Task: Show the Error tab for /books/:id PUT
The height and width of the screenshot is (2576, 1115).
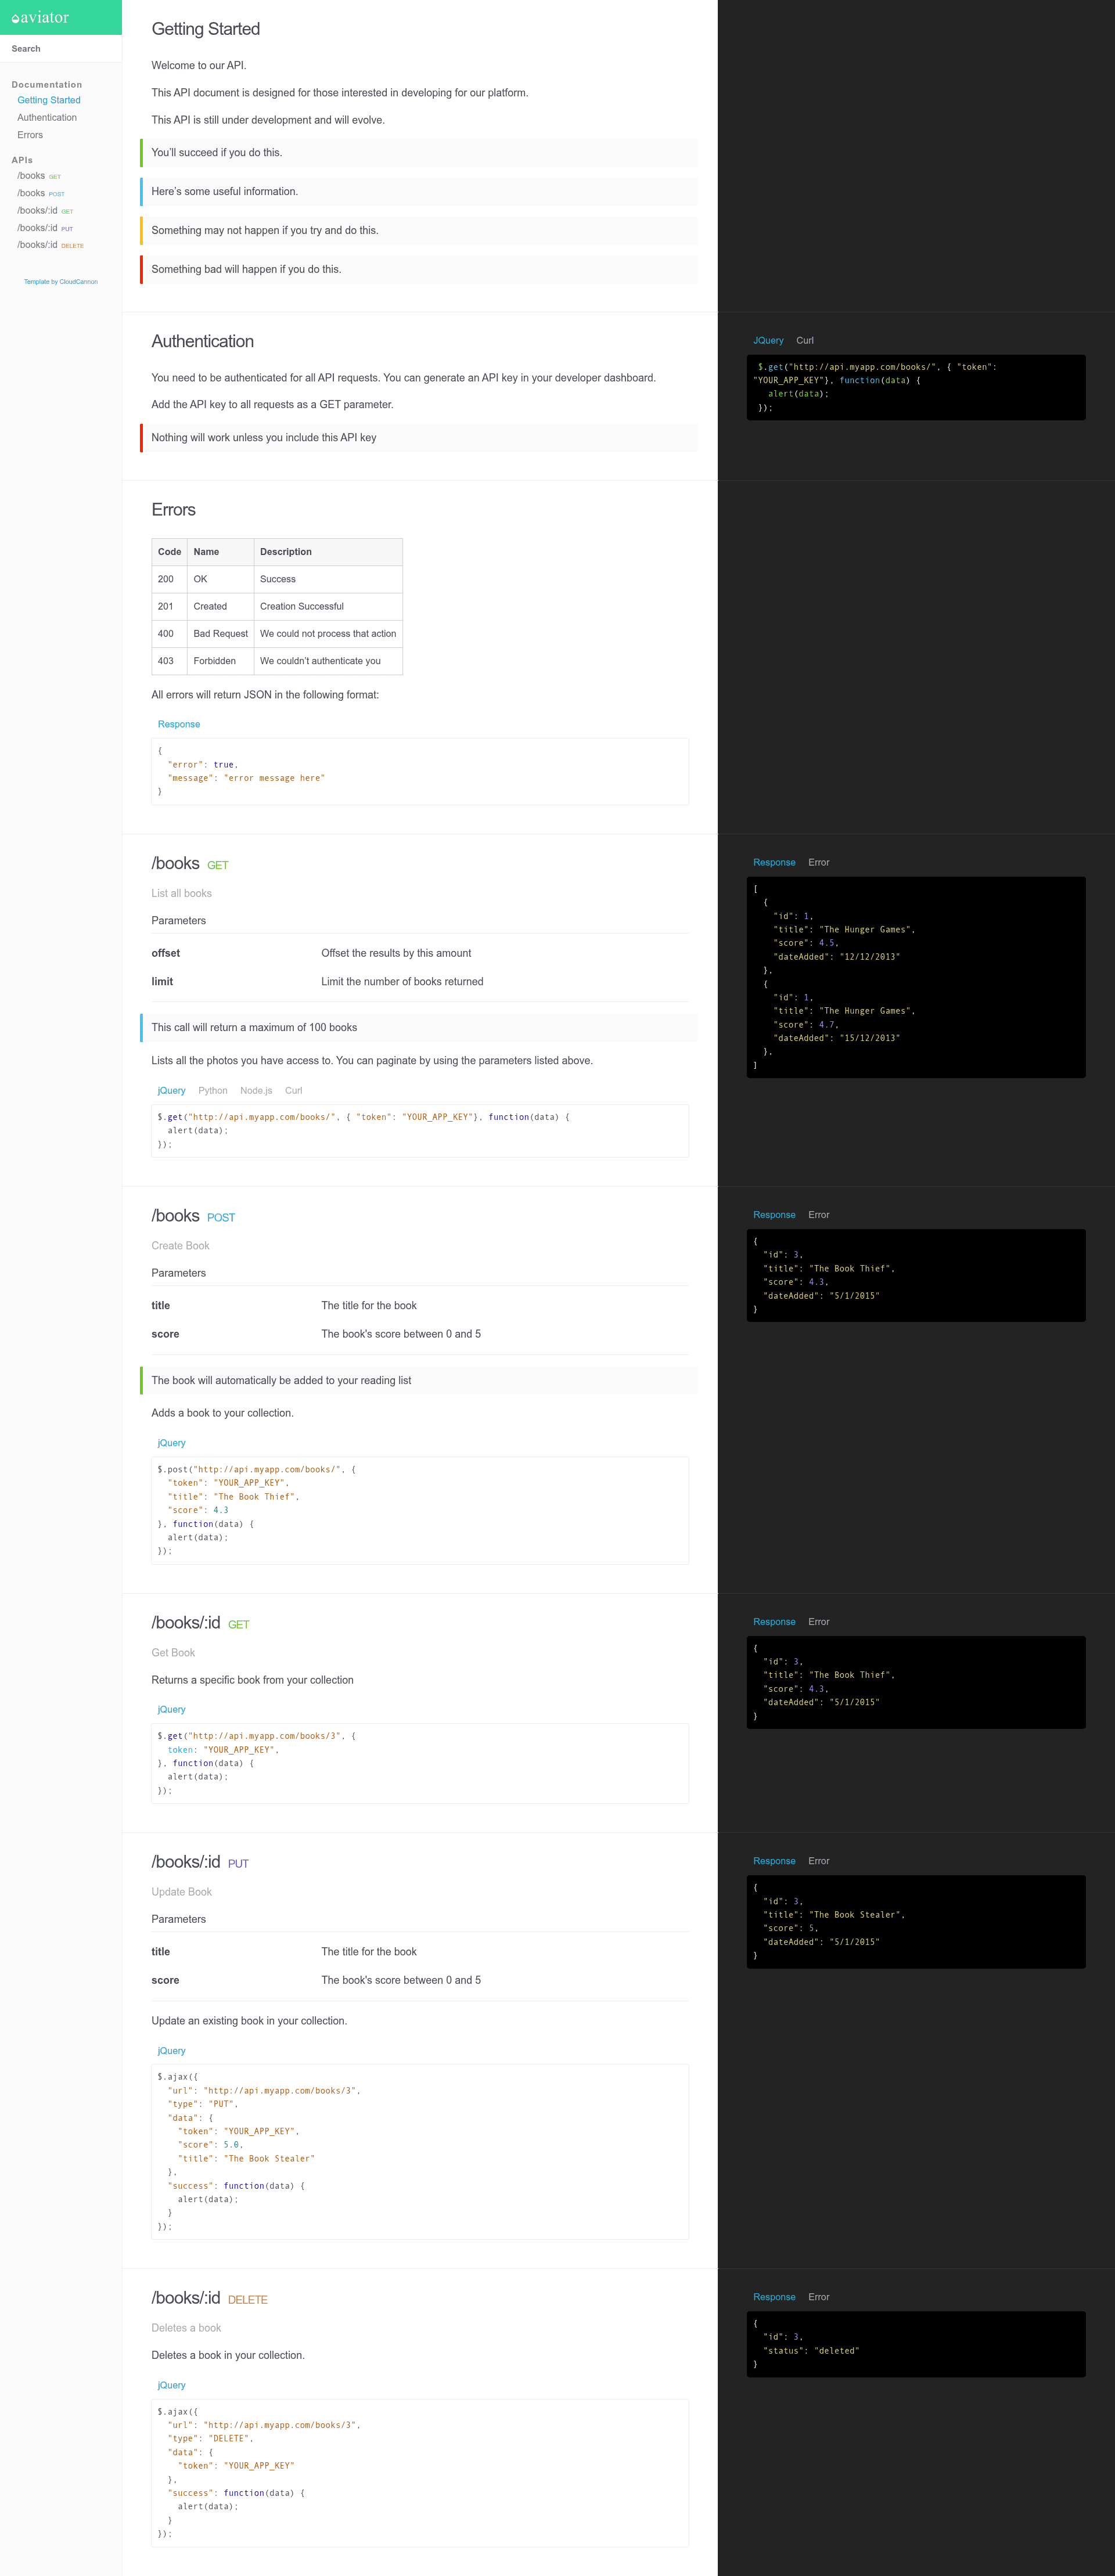Action: (x=819, y=1861)
